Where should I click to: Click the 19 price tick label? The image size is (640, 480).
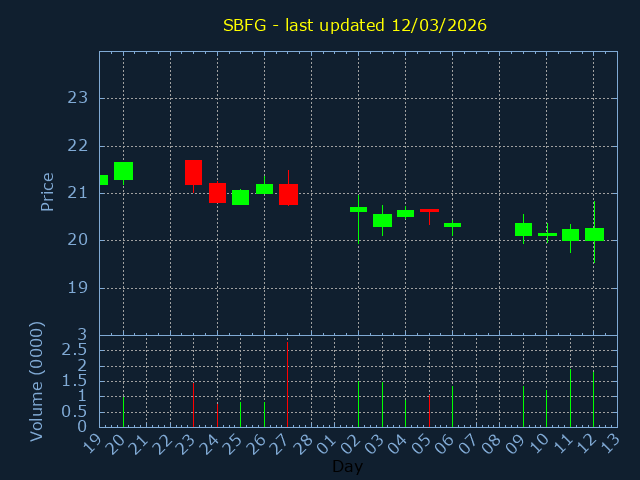(78, 288)
